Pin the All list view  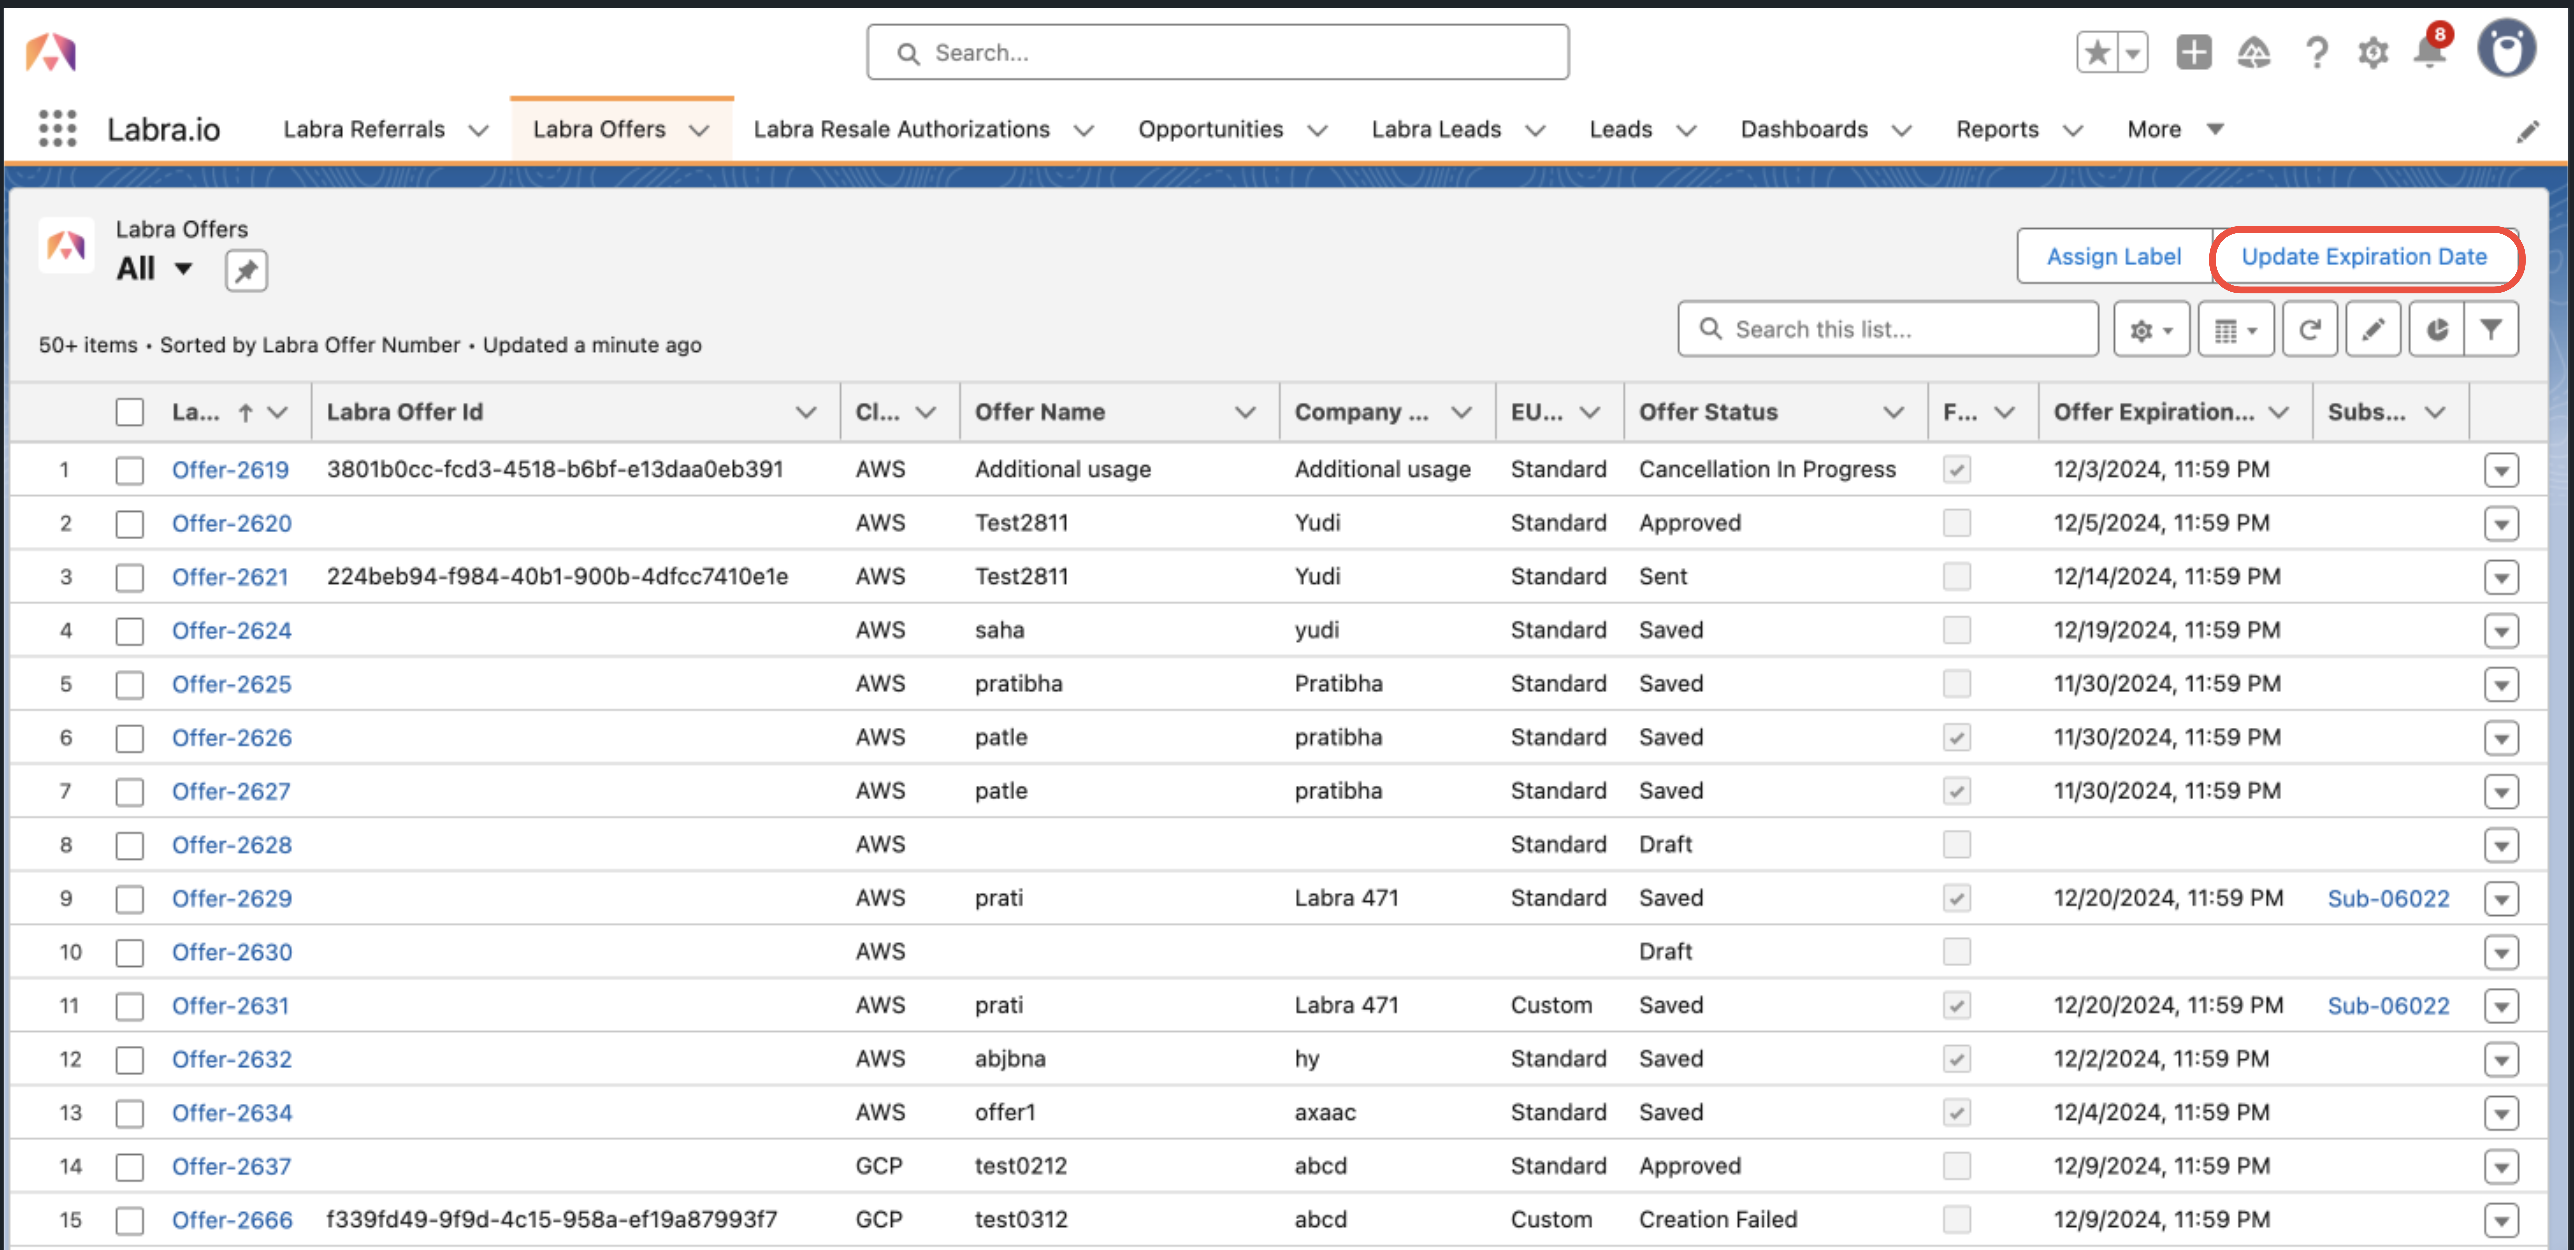246,270
